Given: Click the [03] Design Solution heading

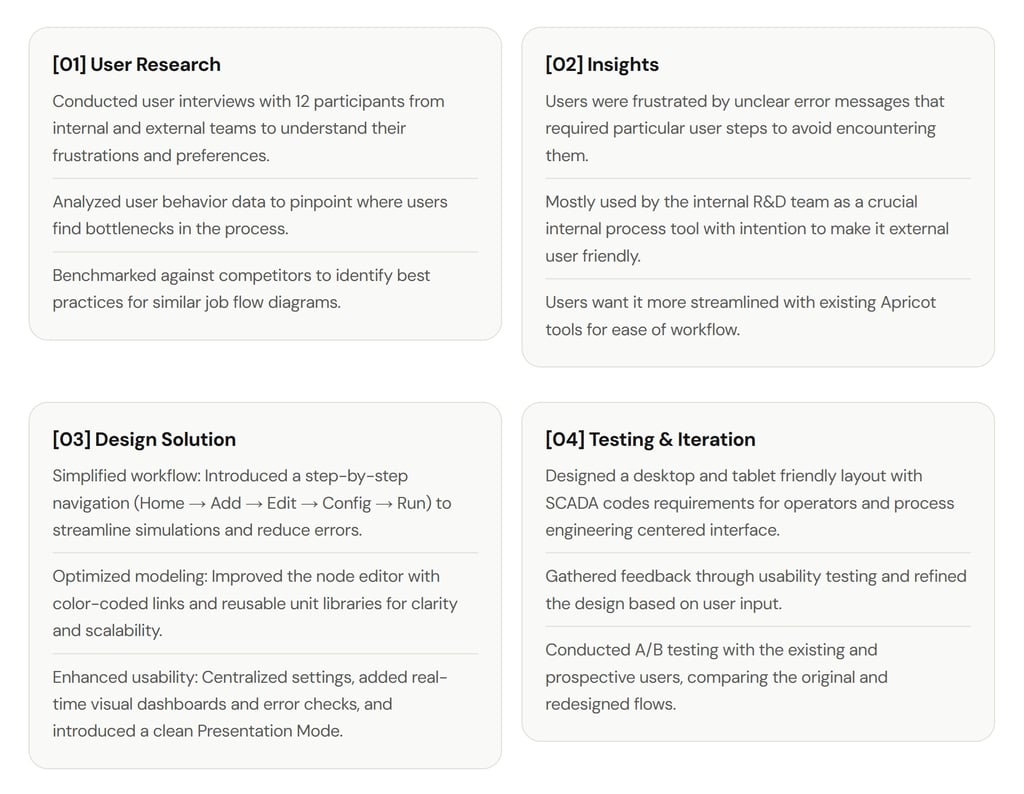Looking at the screenshot, I should [144, 439].
